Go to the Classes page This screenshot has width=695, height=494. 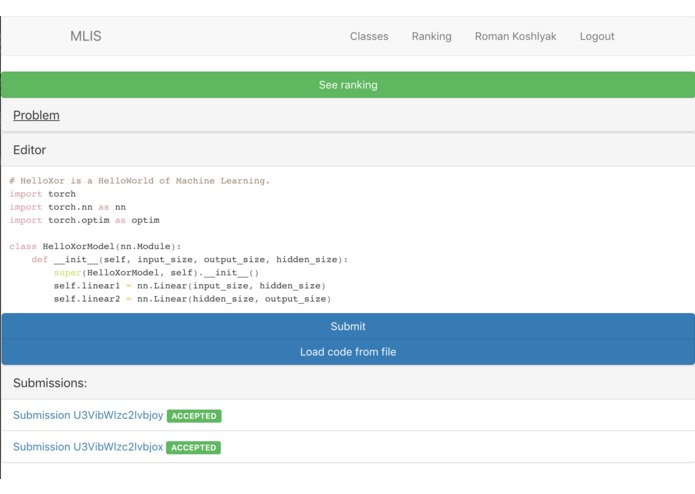(369, 36)
